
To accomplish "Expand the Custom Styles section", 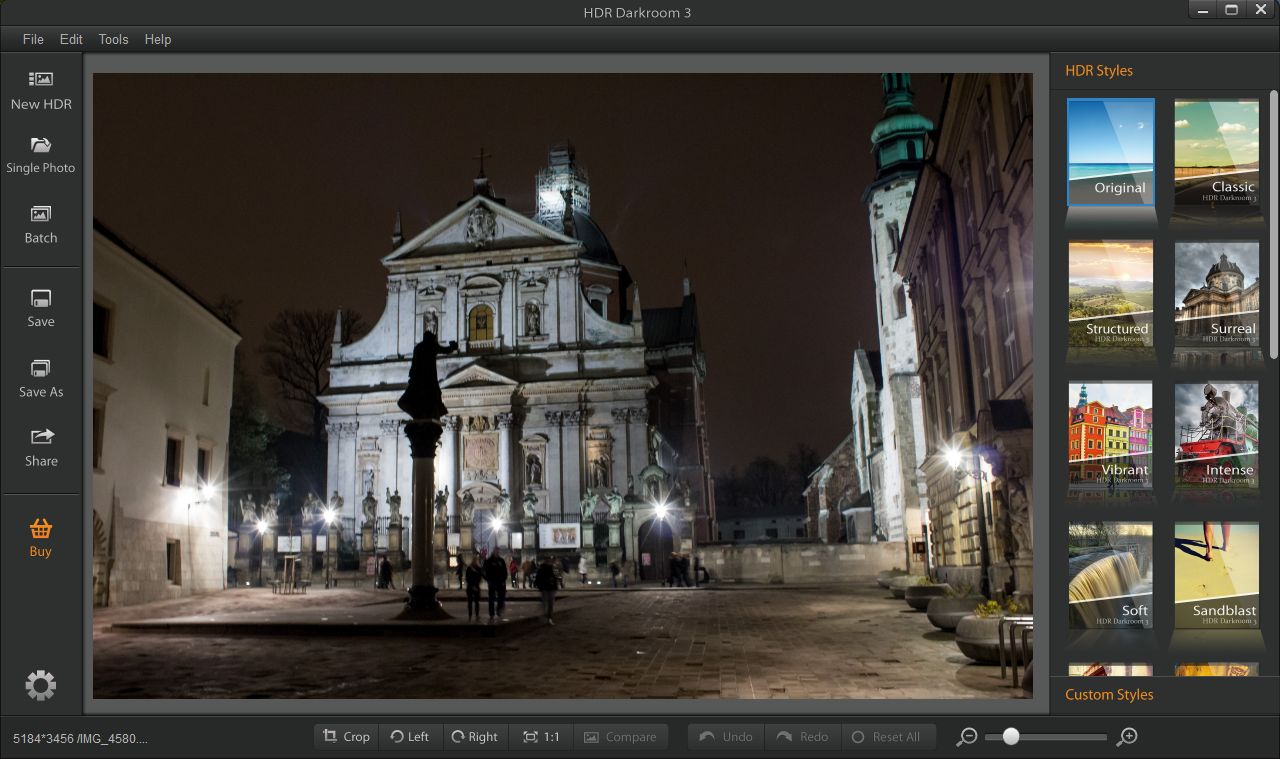I will coord(1109,694).
